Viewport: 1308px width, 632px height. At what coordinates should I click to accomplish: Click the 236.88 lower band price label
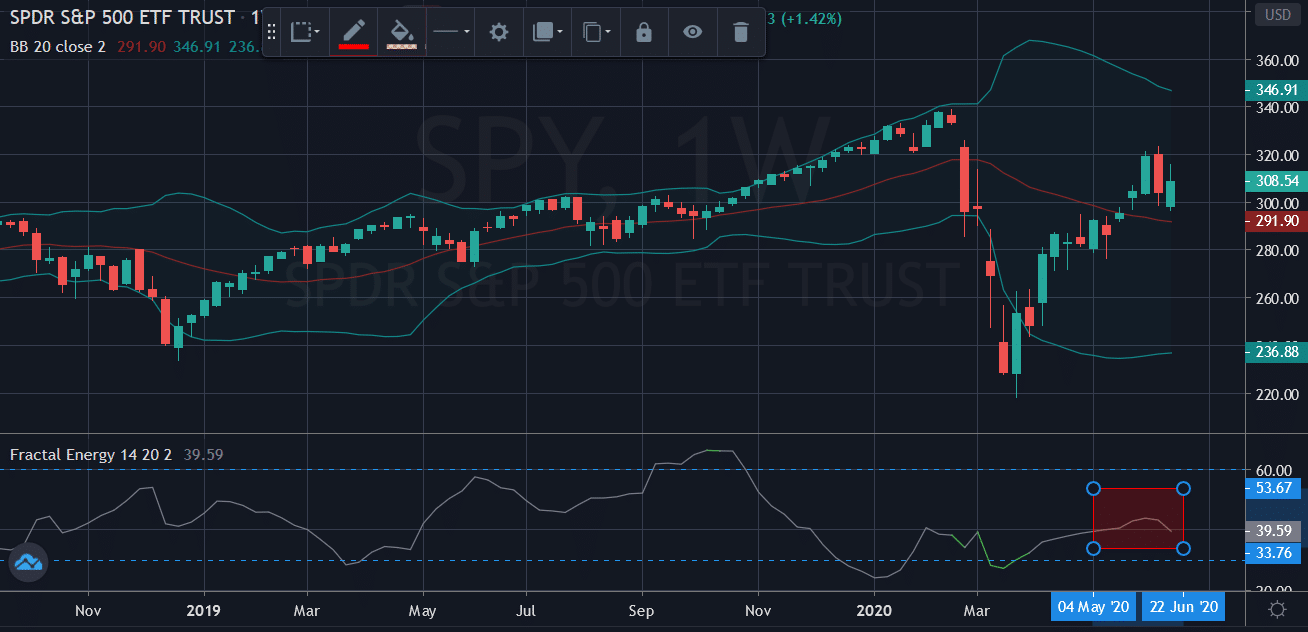(x=1276, y=351)
